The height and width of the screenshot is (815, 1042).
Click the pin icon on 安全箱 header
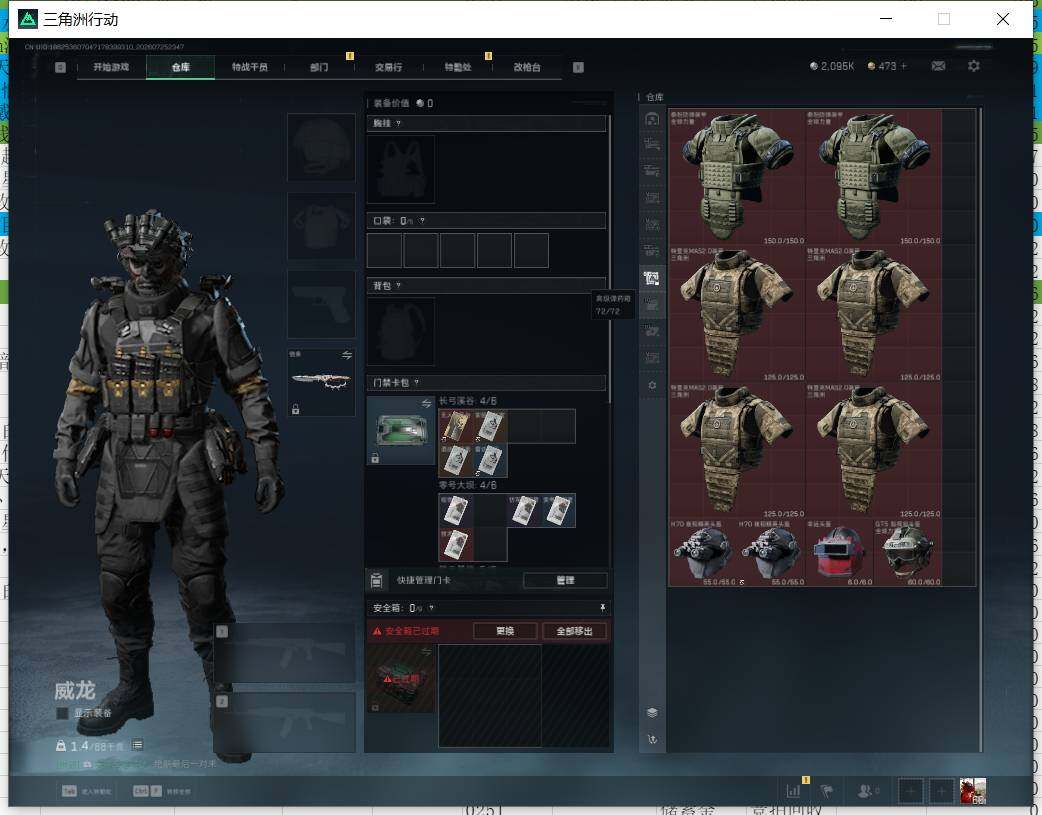[602, 608]
